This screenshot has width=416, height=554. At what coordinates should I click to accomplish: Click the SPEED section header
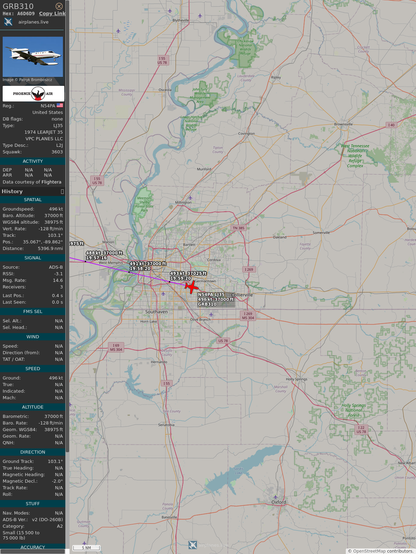(33, 369)
